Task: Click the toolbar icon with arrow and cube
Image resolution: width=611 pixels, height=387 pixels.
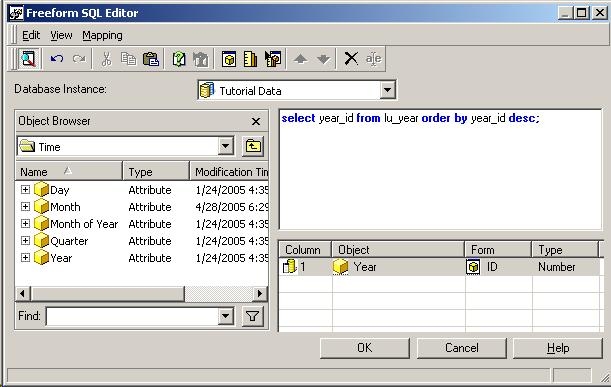Action: pyautogui.click(x=273, y=59)
